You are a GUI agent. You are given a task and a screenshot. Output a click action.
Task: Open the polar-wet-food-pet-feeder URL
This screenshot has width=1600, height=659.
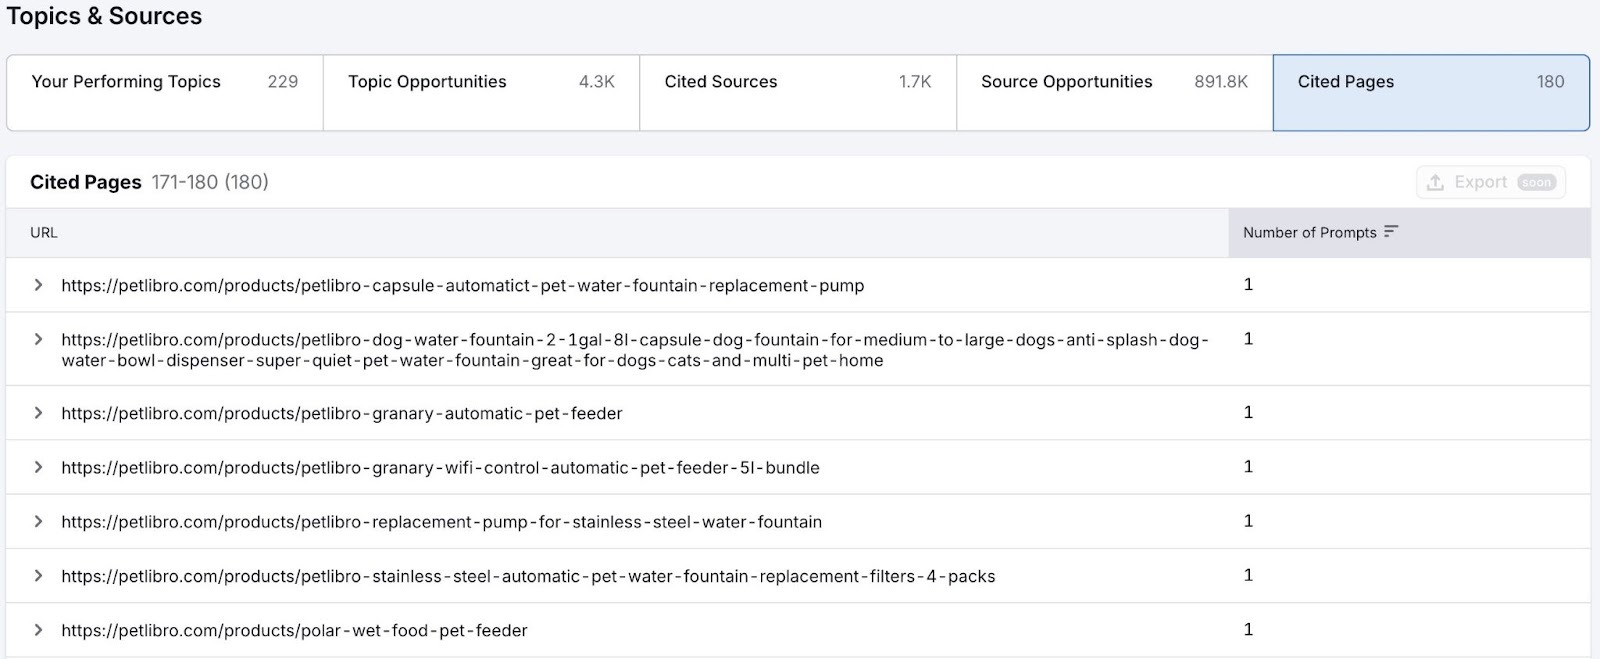click(x=294, y=631)
